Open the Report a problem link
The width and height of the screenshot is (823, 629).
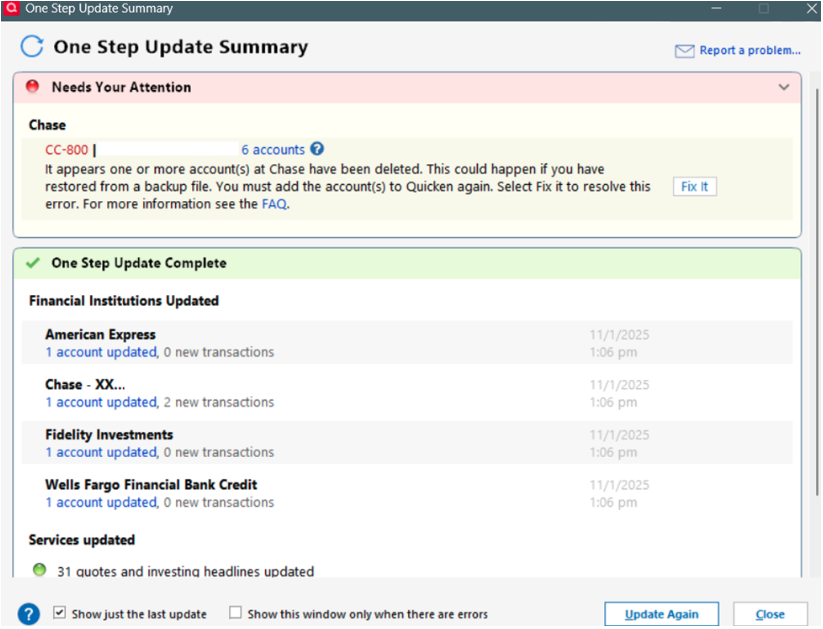pos(750,50)
